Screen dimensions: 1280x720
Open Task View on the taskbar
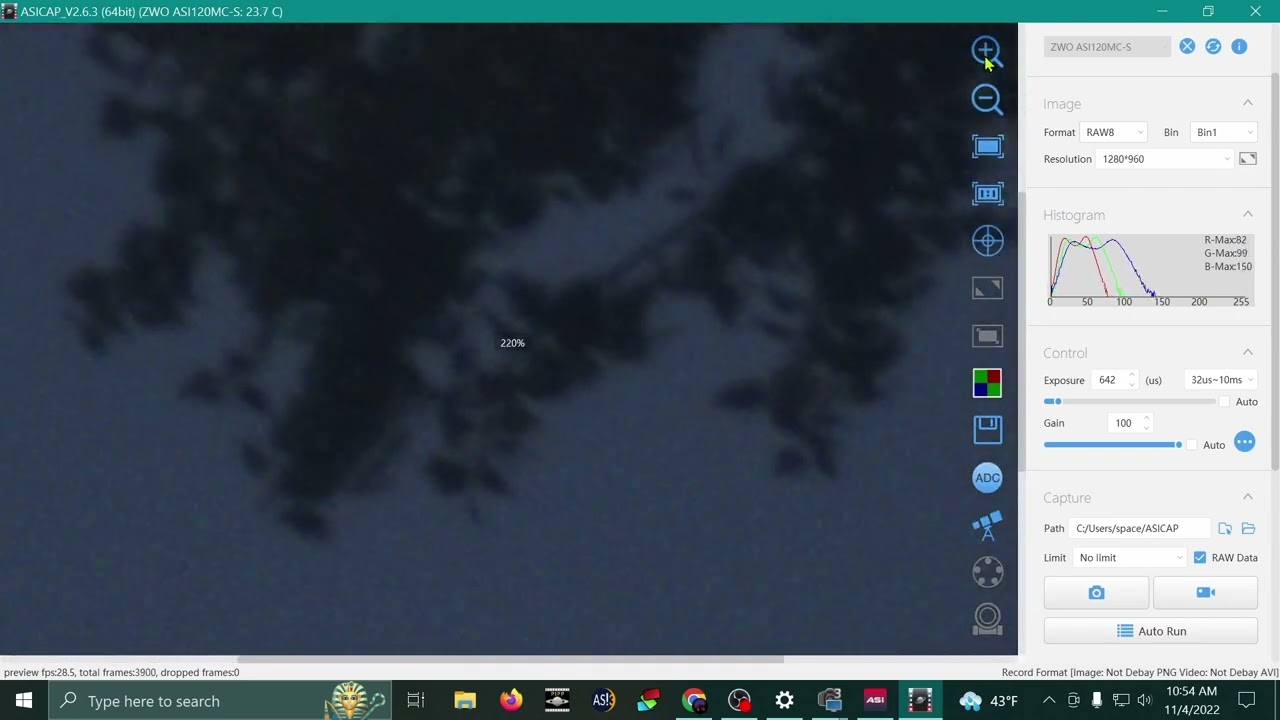(416, 701)
